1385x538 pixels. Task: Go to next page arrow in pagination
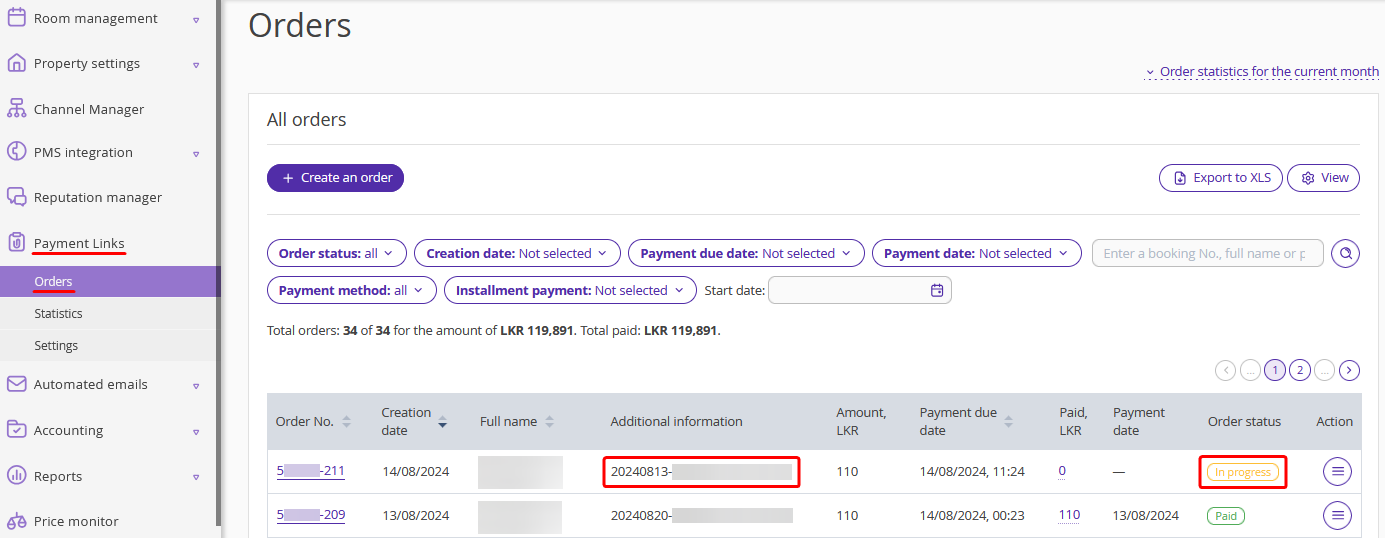(1350, 371)
